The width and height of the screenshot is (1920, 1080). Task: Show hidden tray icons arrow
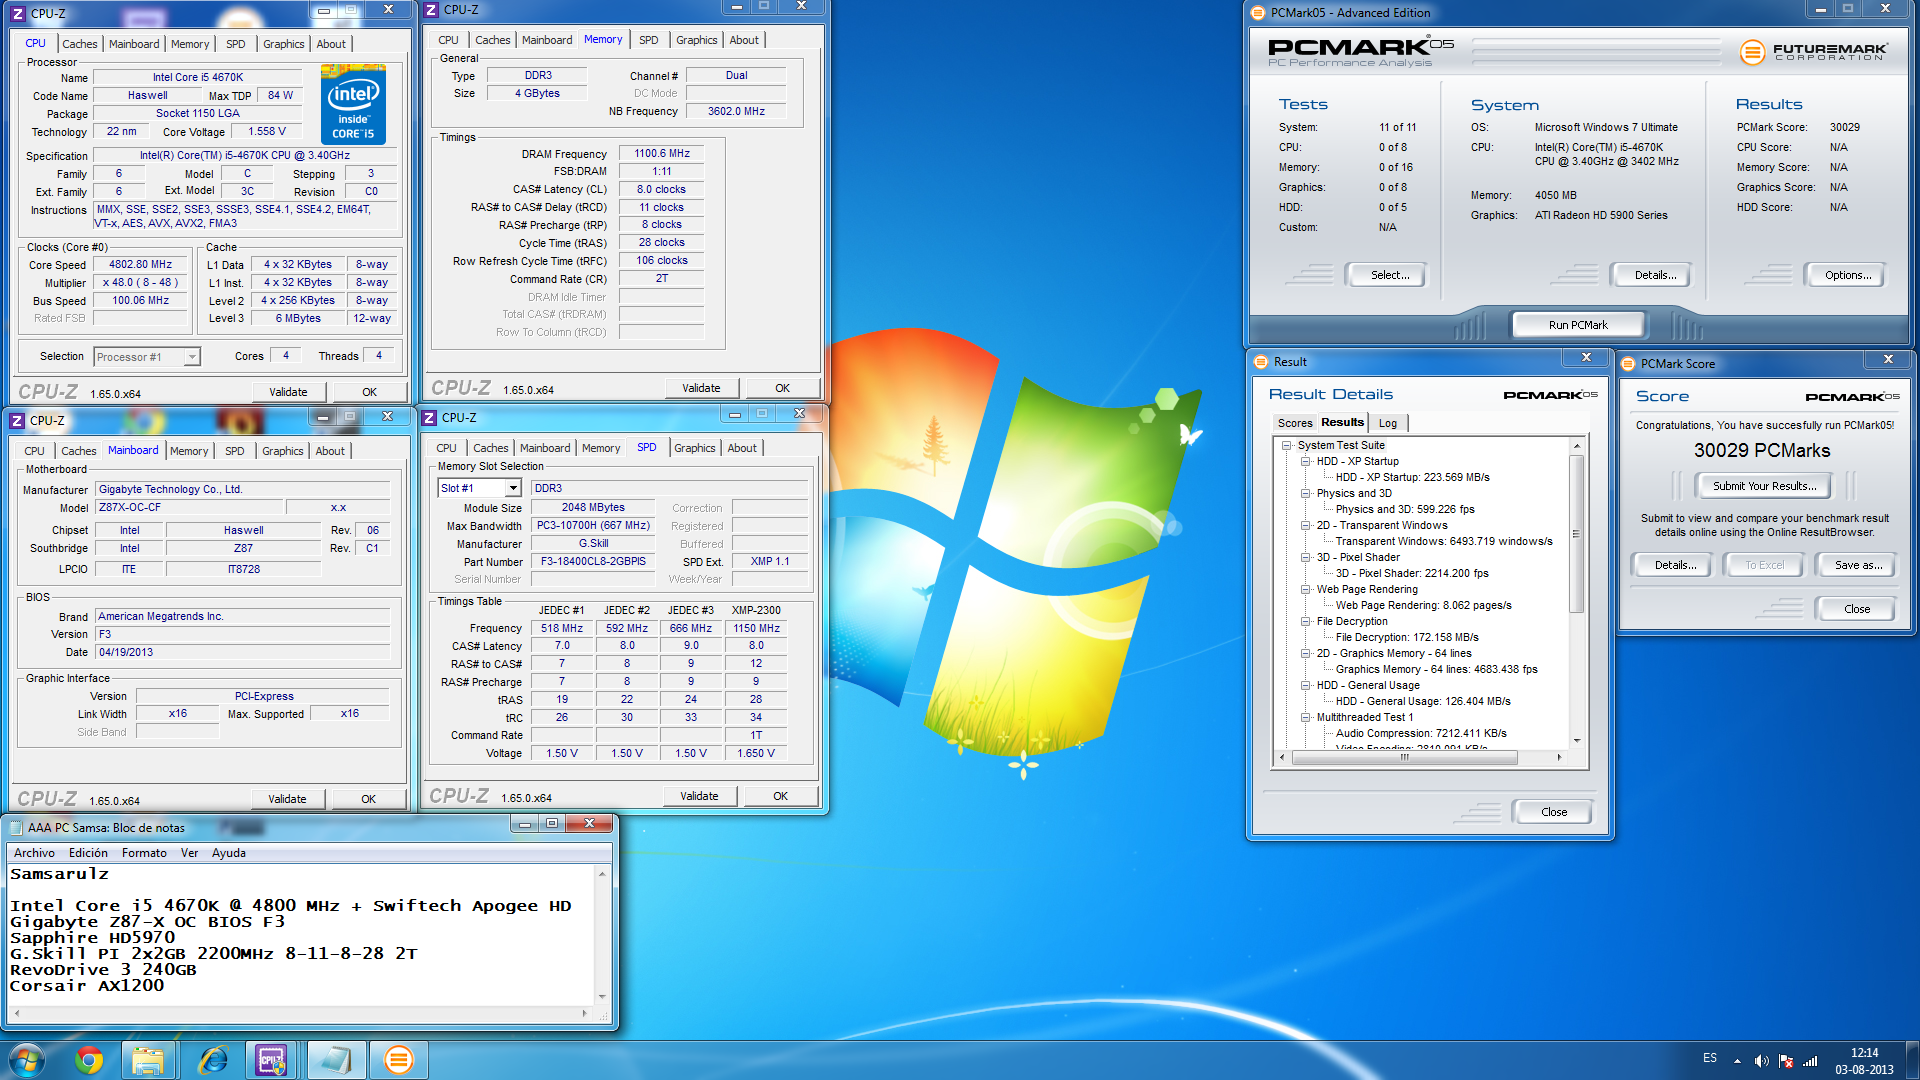point(1737,1061)
